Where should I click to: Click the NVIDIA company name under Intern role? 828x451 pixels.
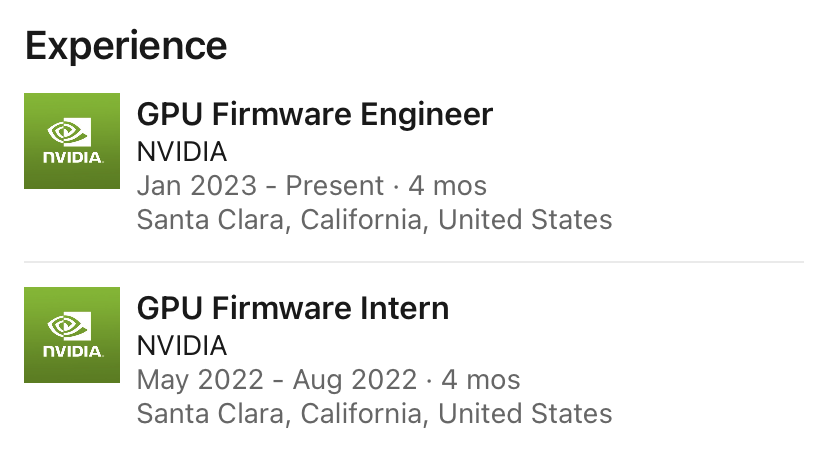point(181,346)
